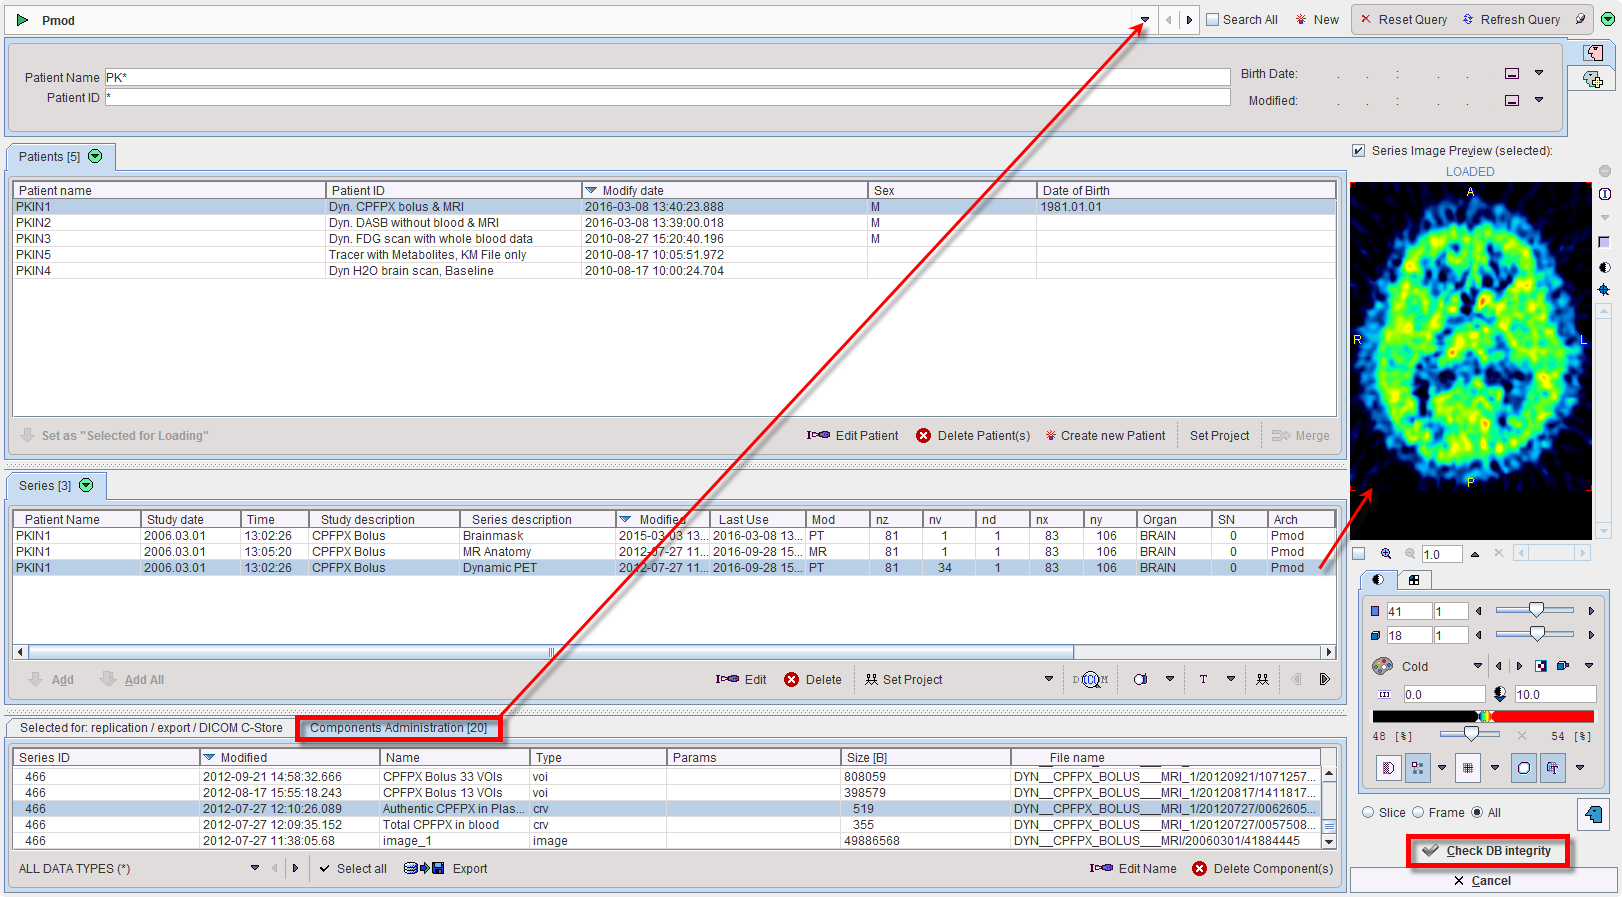This screenshot has width=1622, height=897.
Task: Select the PKIN3 patient row
Action: 674,239
